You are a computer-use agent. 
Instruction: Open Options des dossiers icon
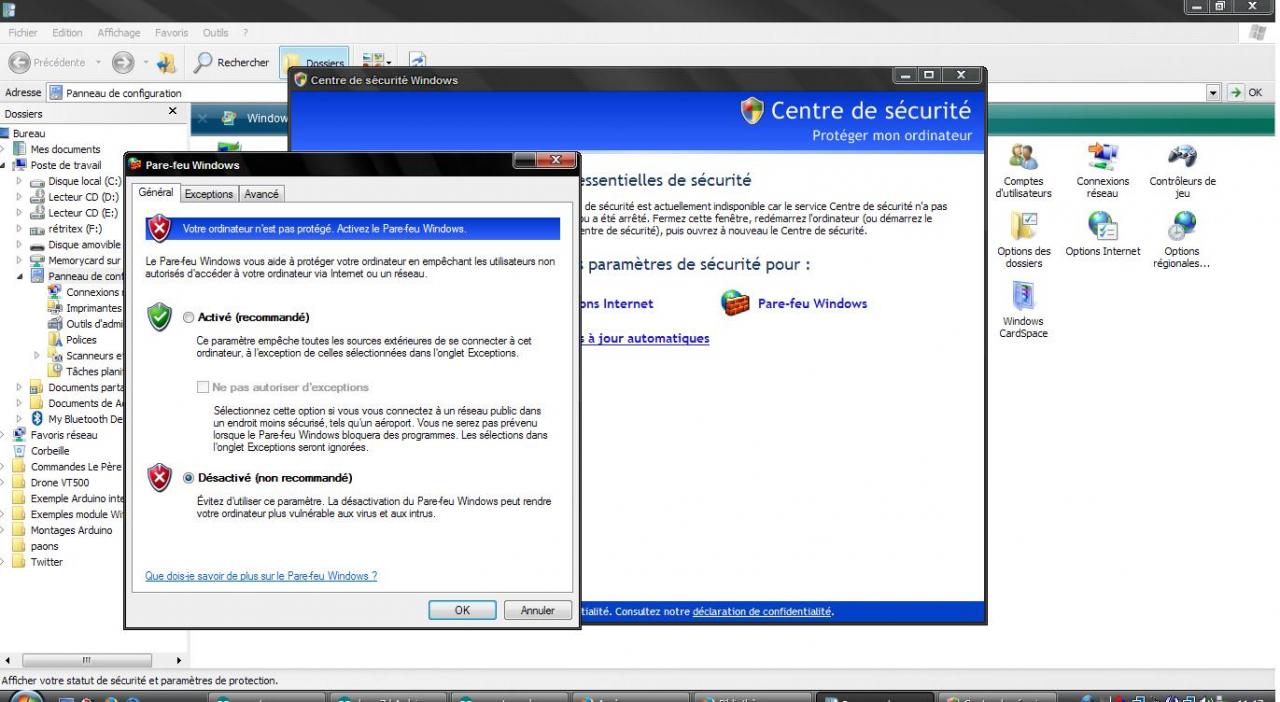1023,240
